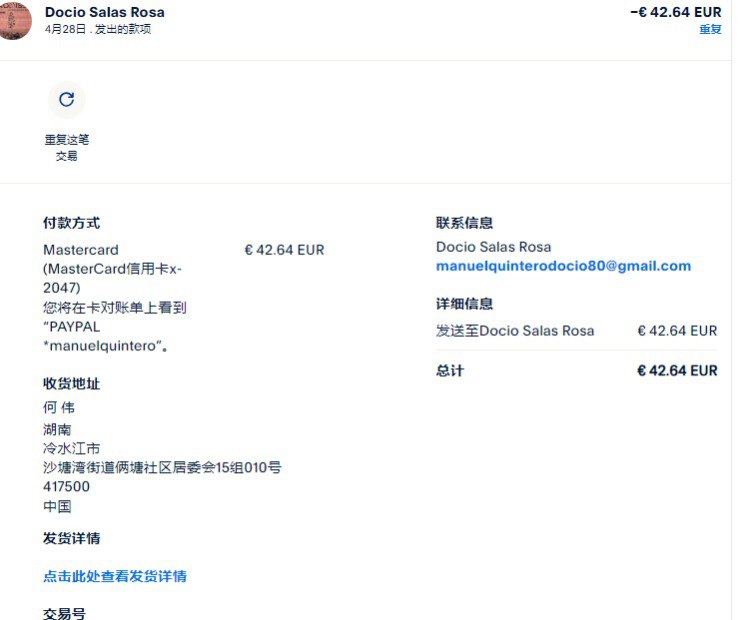Click the 详细信息 section heading
748x620 pixels.
pyautogui.click(x=464, y=304)
